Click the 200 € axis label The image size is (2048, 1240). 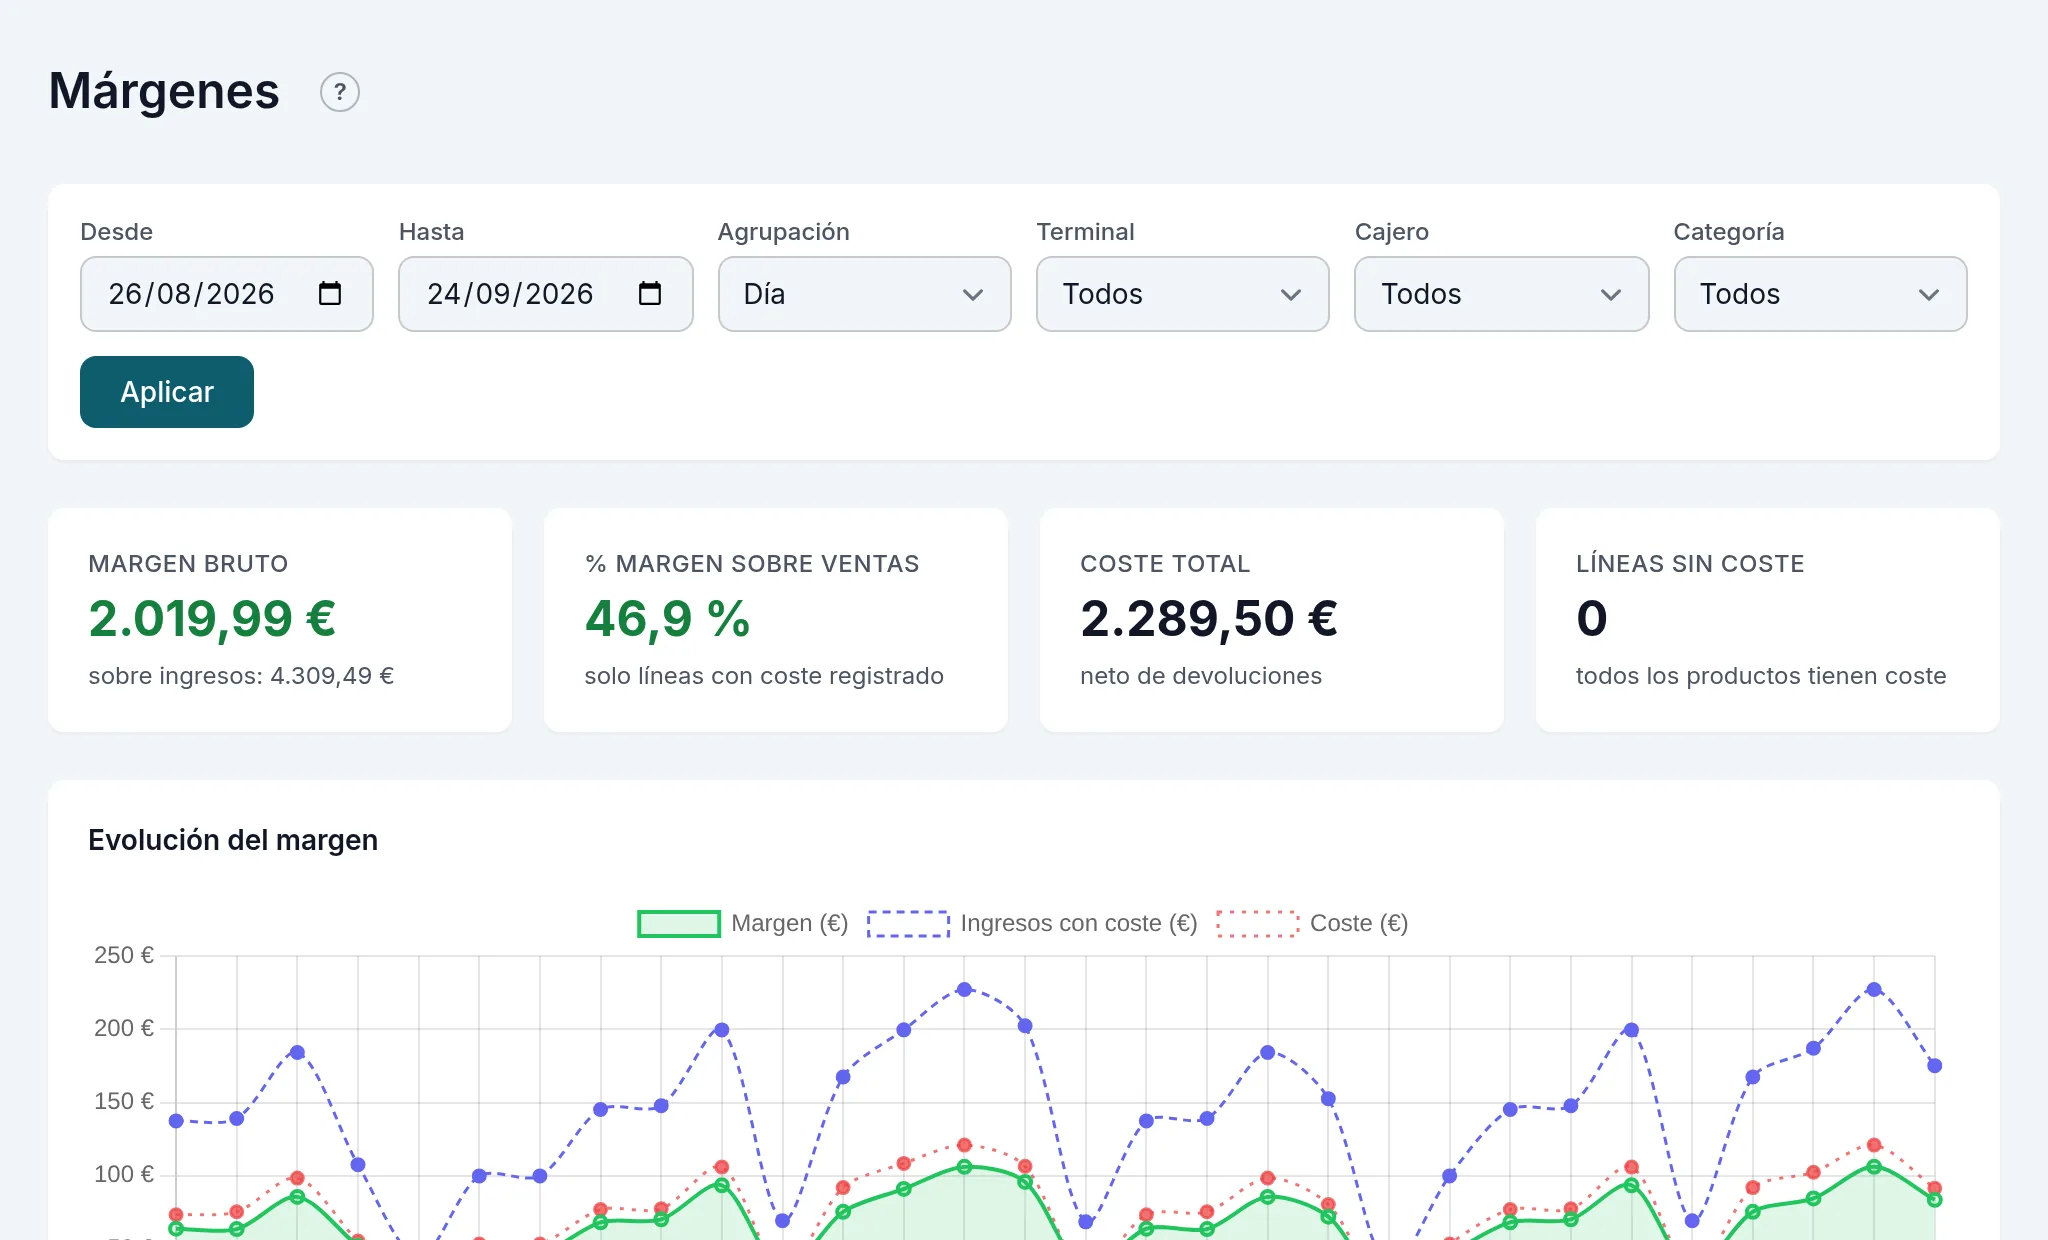[124, 1028]
